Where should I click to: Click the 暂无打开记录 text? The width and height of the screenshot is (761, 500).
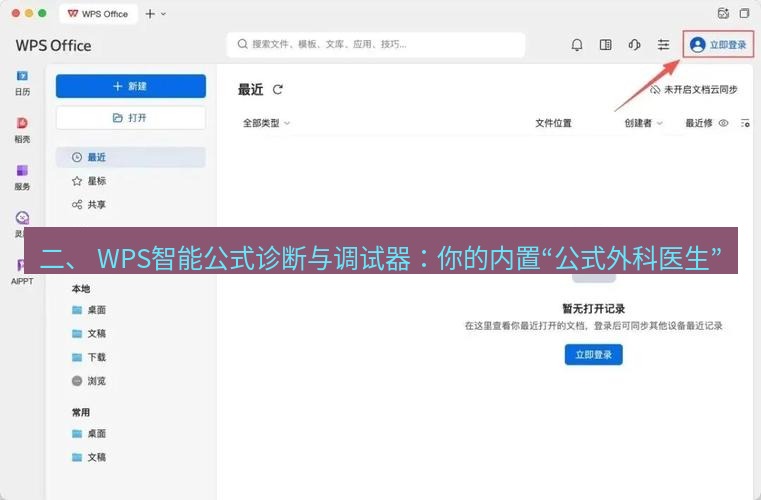click(x=593, y=309)
